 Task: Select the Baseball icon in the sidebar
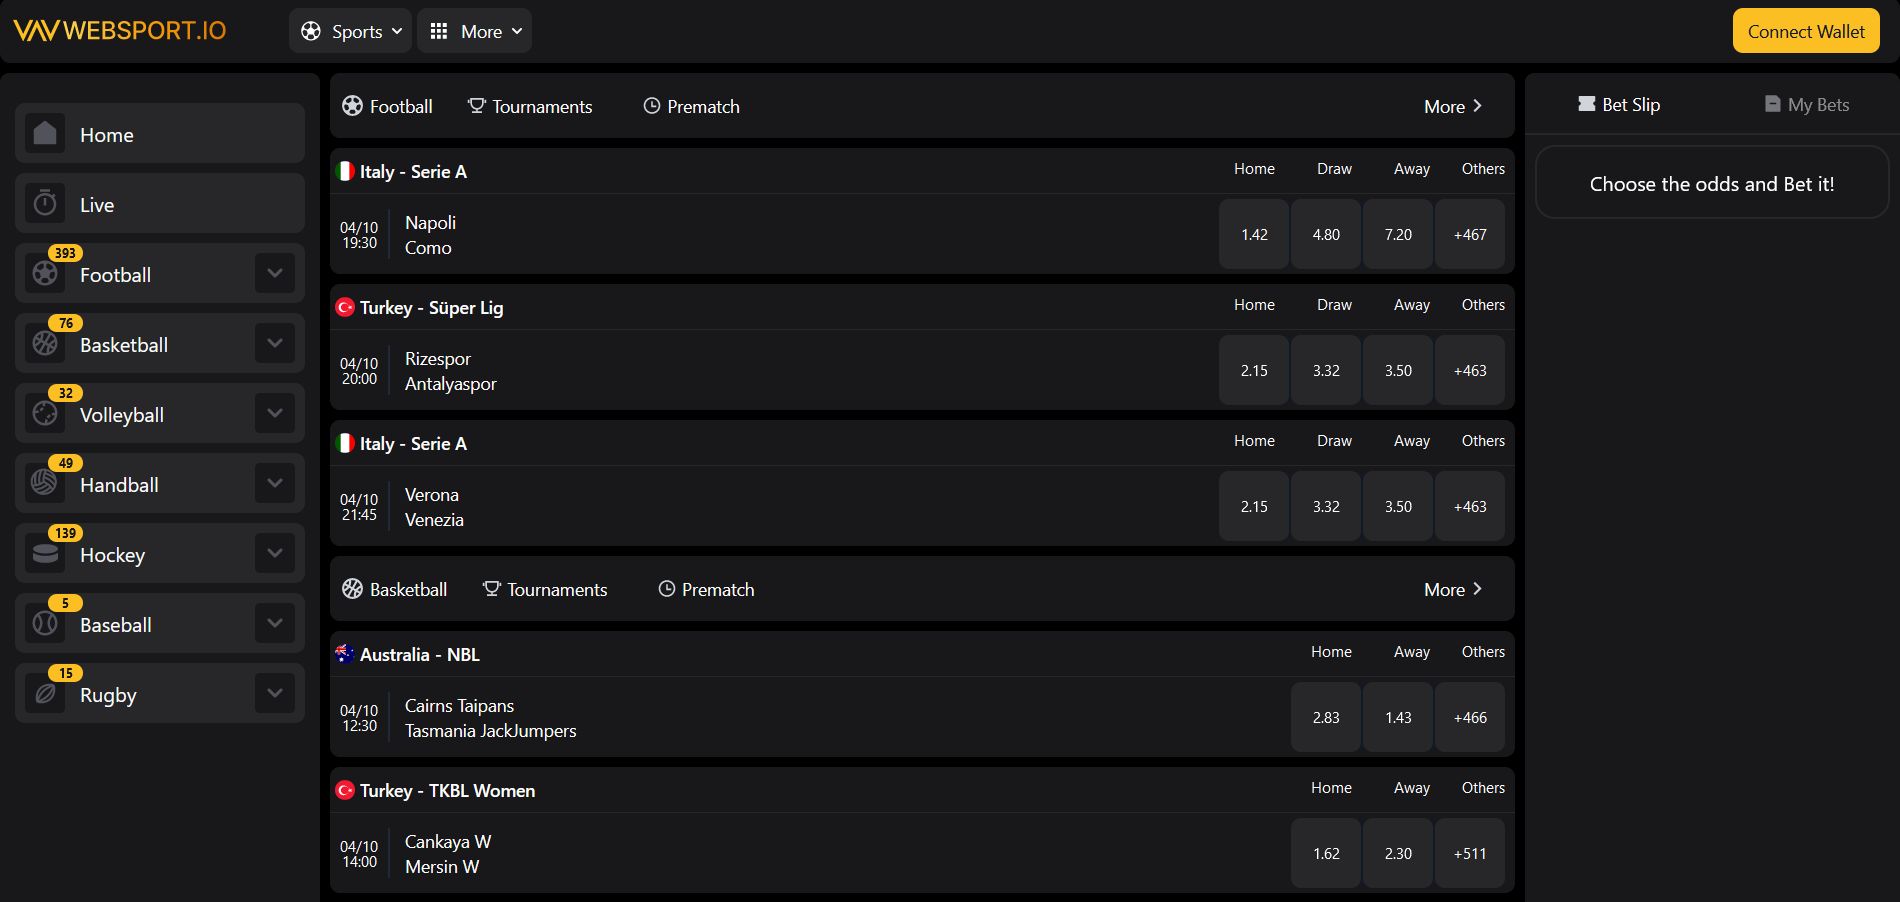(x=45, y=623)
